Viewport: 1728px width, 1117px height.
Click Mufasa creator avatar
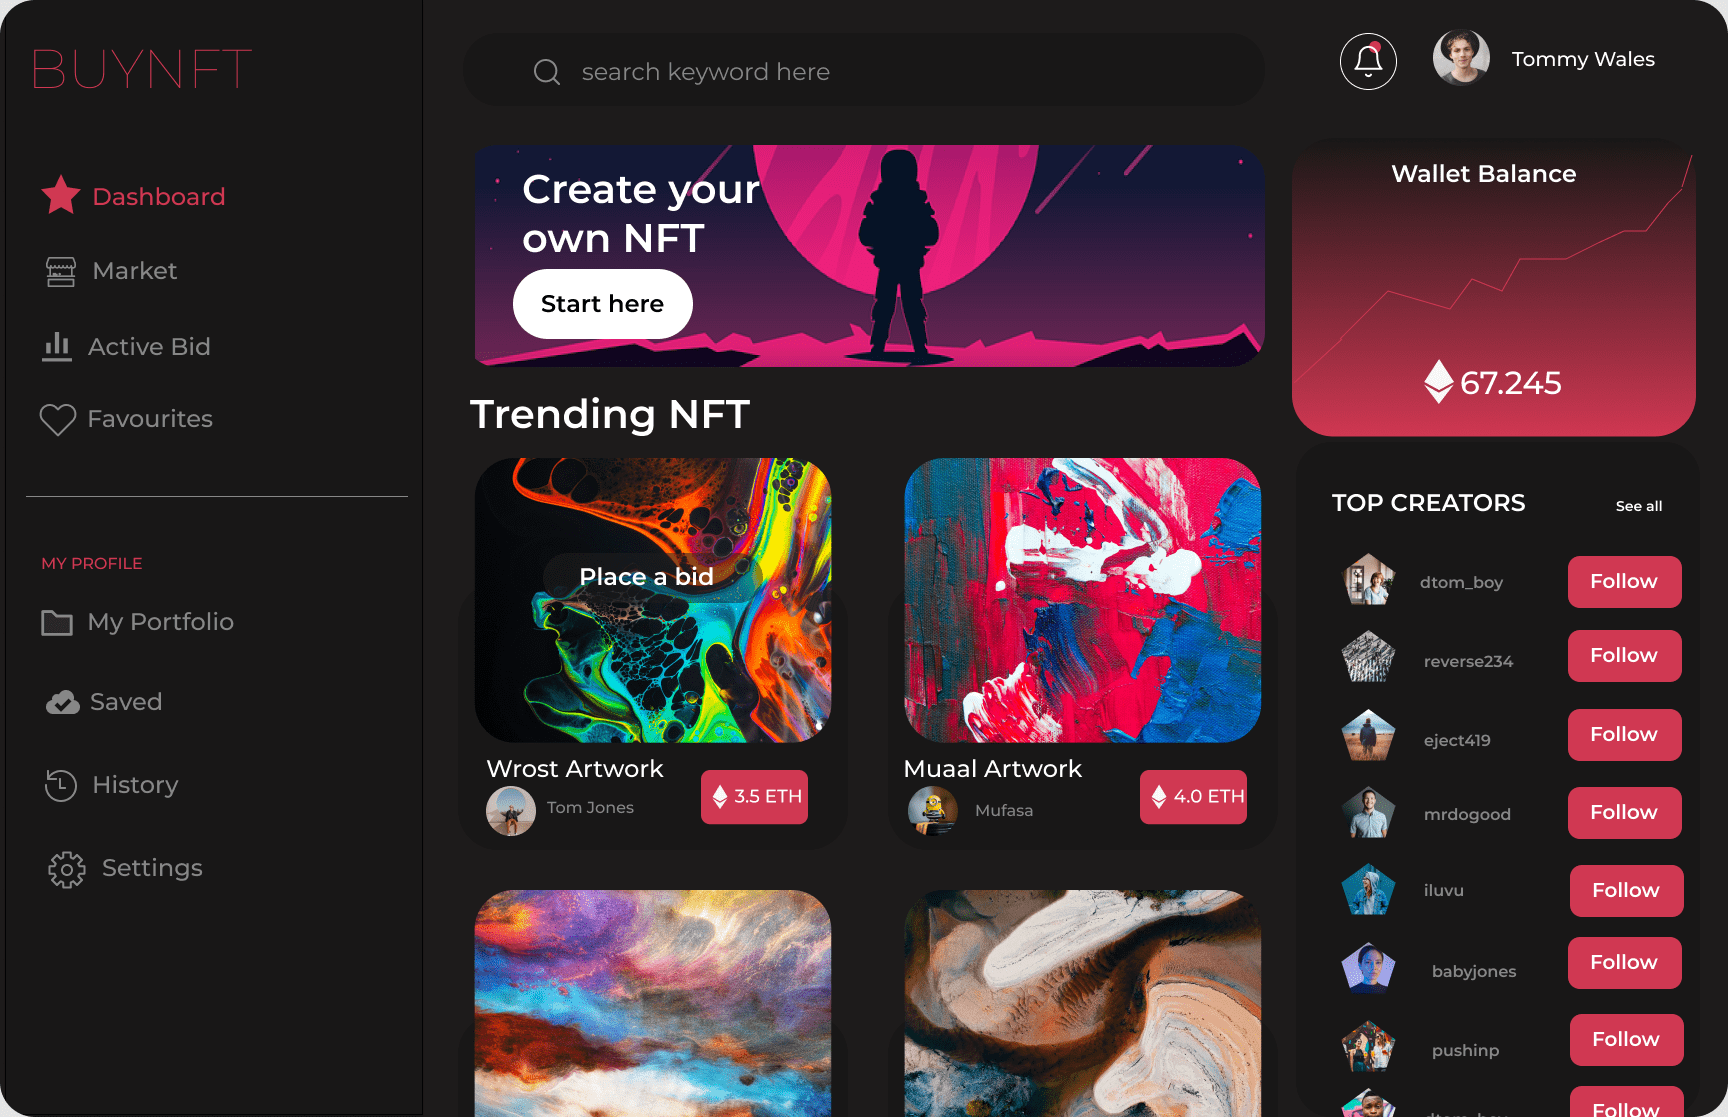pos(933,811)
